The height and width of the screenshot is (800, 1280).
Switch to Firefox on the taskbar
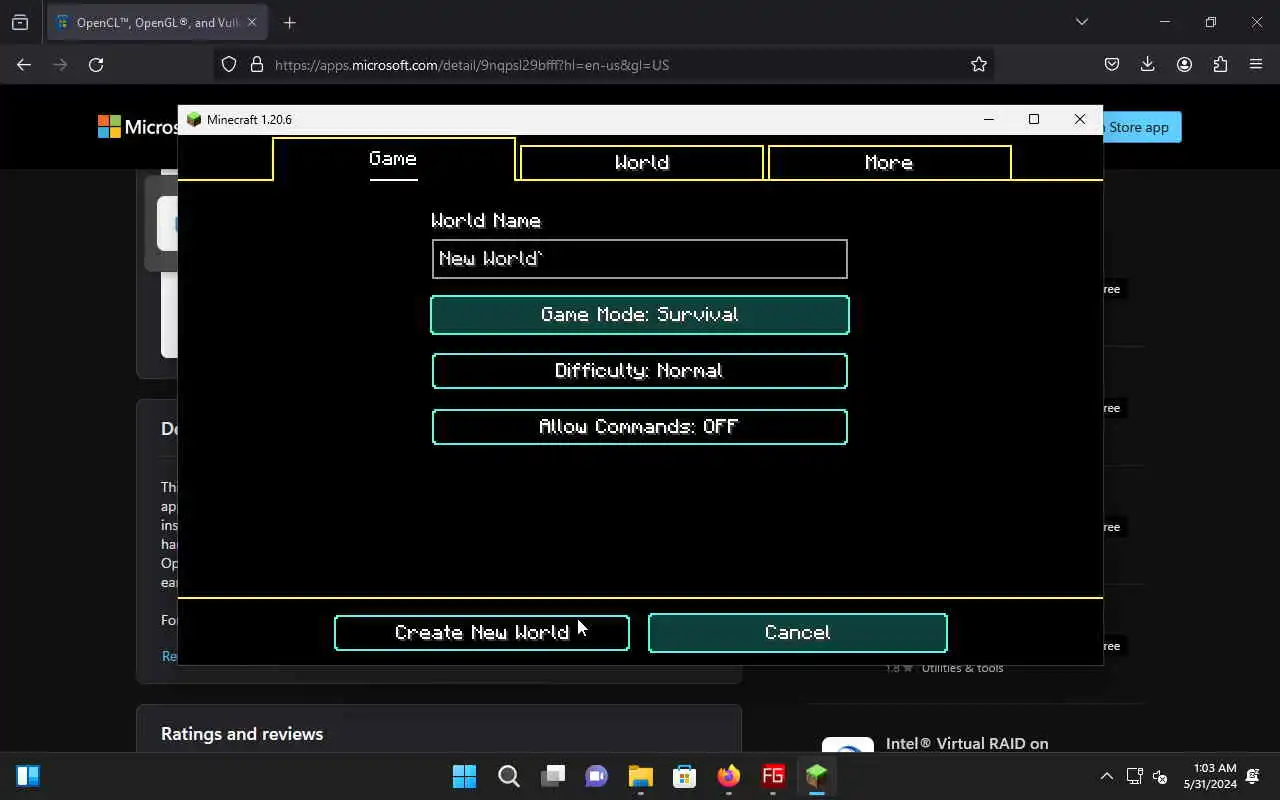(x=729, y=776)
